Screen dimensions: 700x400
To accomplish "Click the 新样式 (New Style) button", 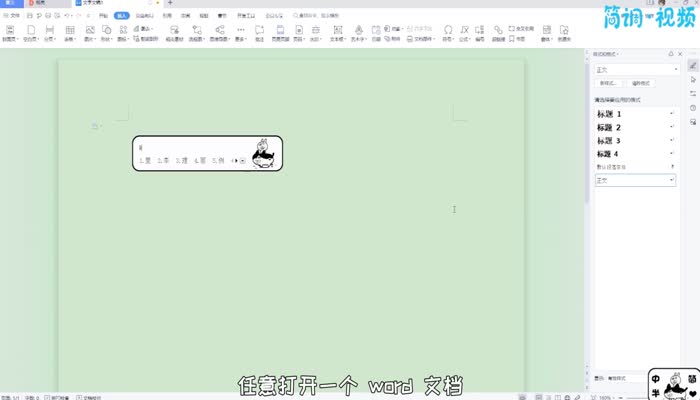I will (607, 84).
